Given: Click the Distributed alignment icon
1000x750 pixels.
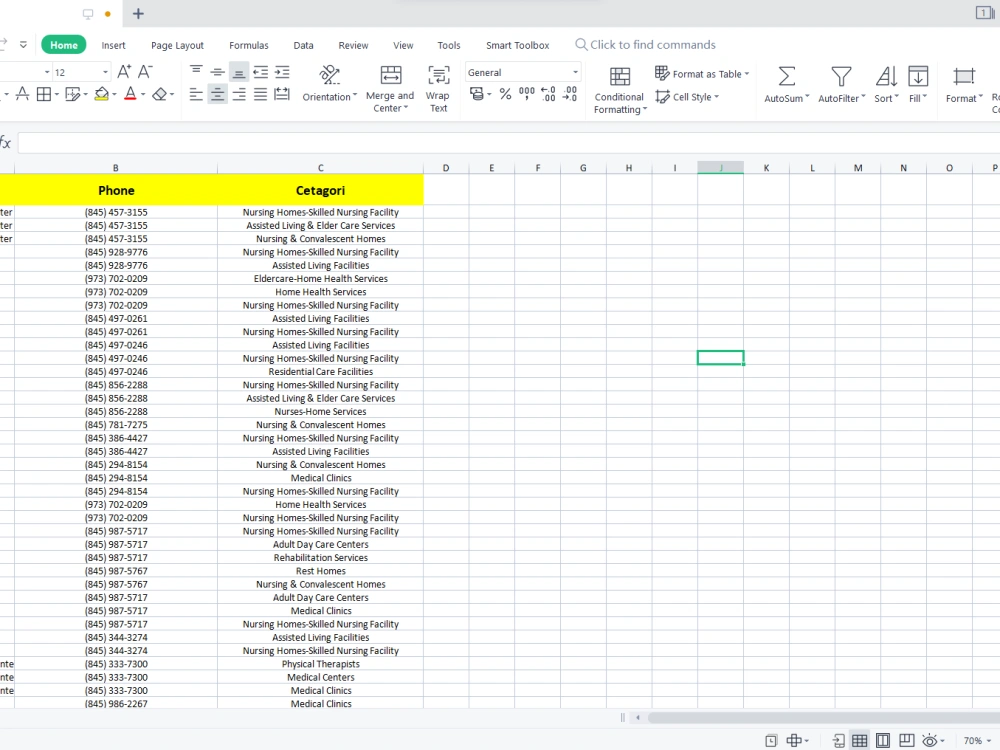Looking at the screenshot, I should pyautogui.click(x=282, y=94).
